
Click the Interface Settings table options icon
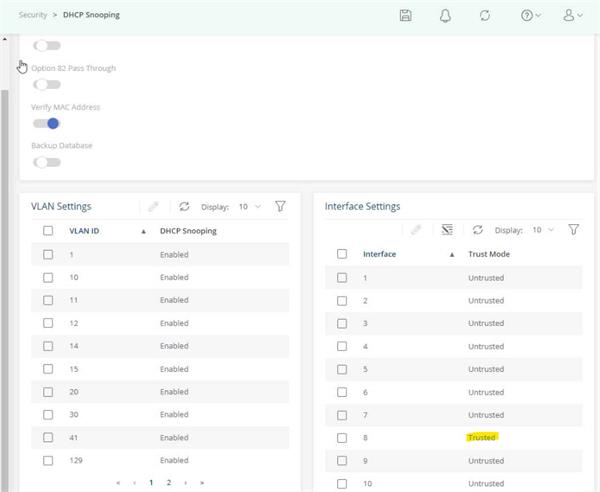coord(447,230)
